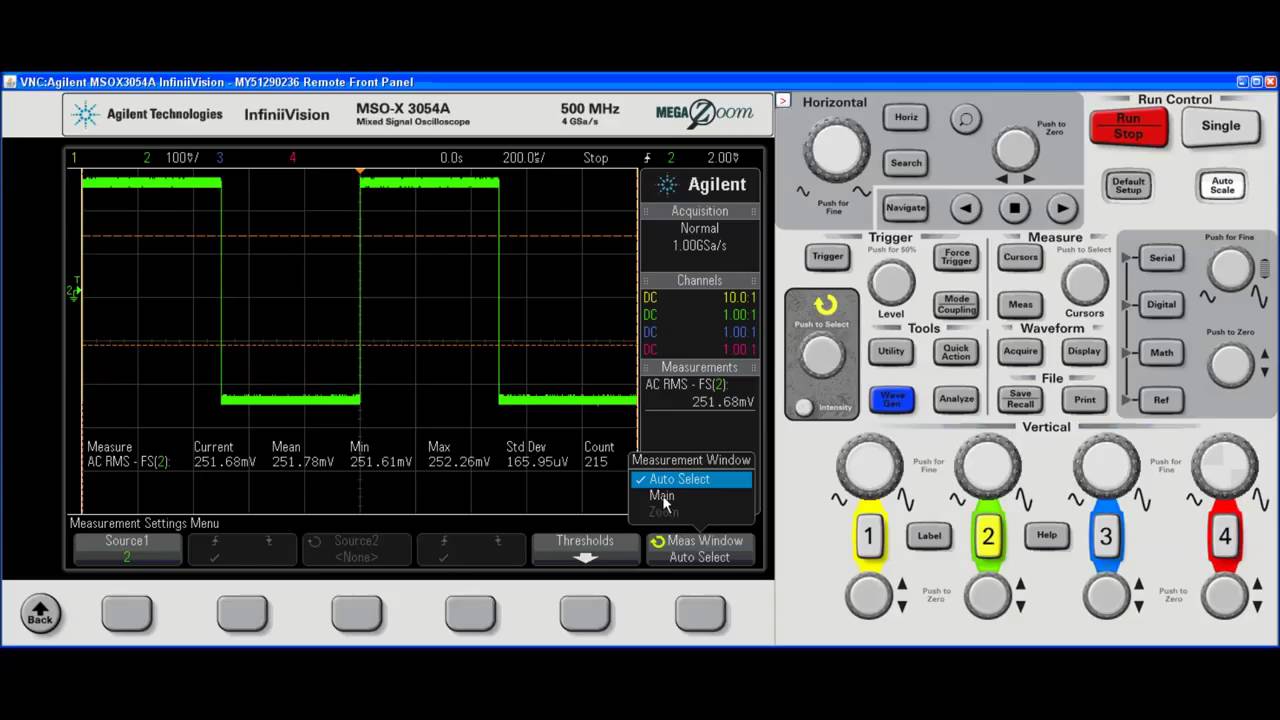This screenshot has width=1280, height=720.
Task: Click the Label button
Action: click(x=929, y=536)
